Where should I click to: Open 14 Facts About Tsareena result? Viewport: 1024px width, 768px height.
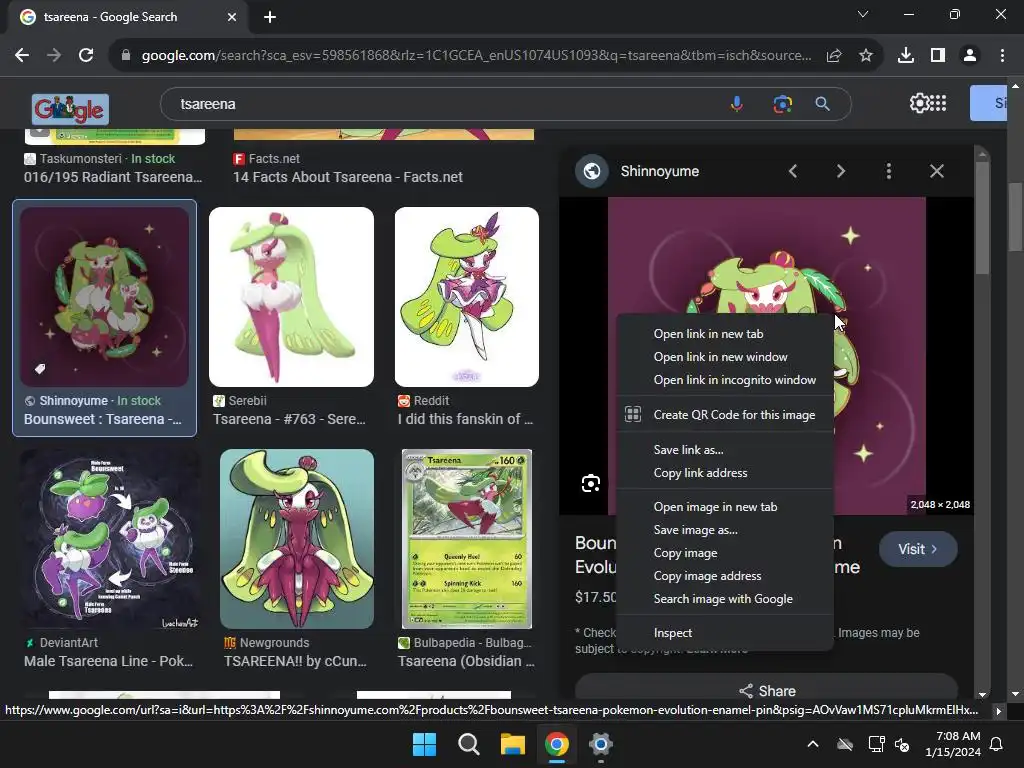[348, 177]
